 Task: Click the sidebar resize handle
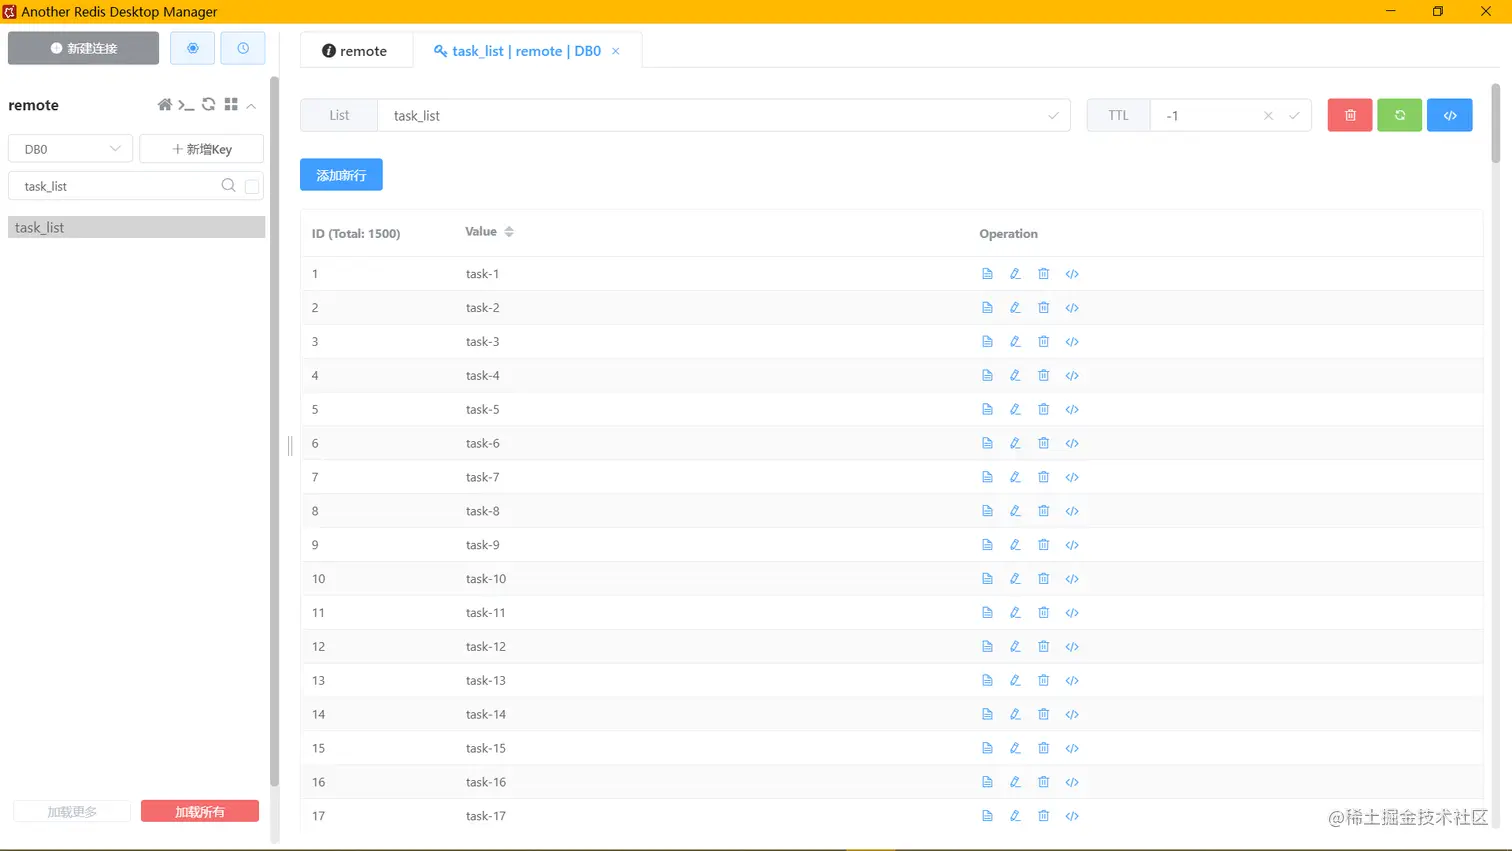click(x=290, y=445)
